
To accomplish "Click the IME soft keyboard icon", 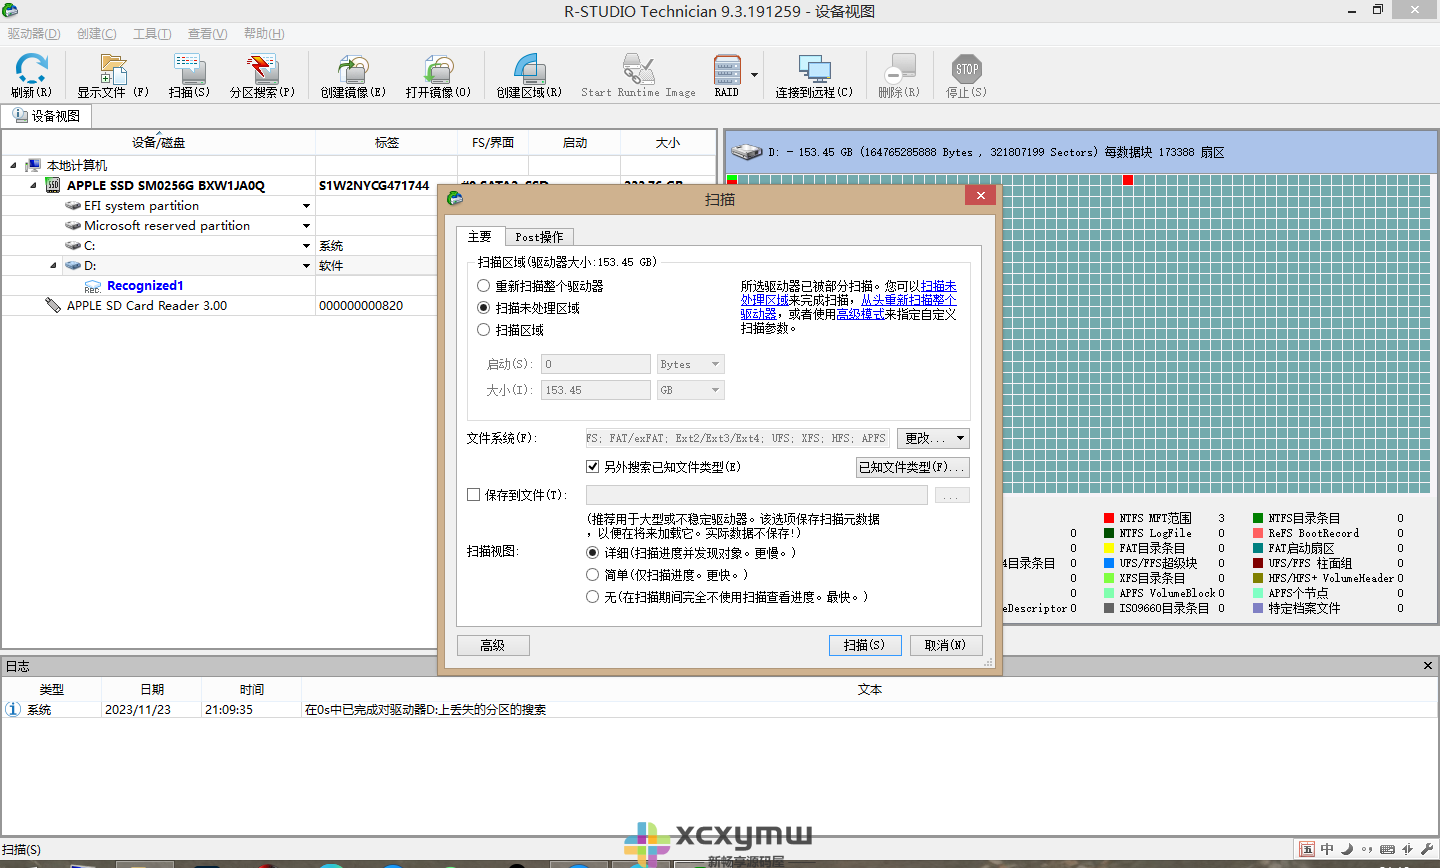I will pos(1387,849).
